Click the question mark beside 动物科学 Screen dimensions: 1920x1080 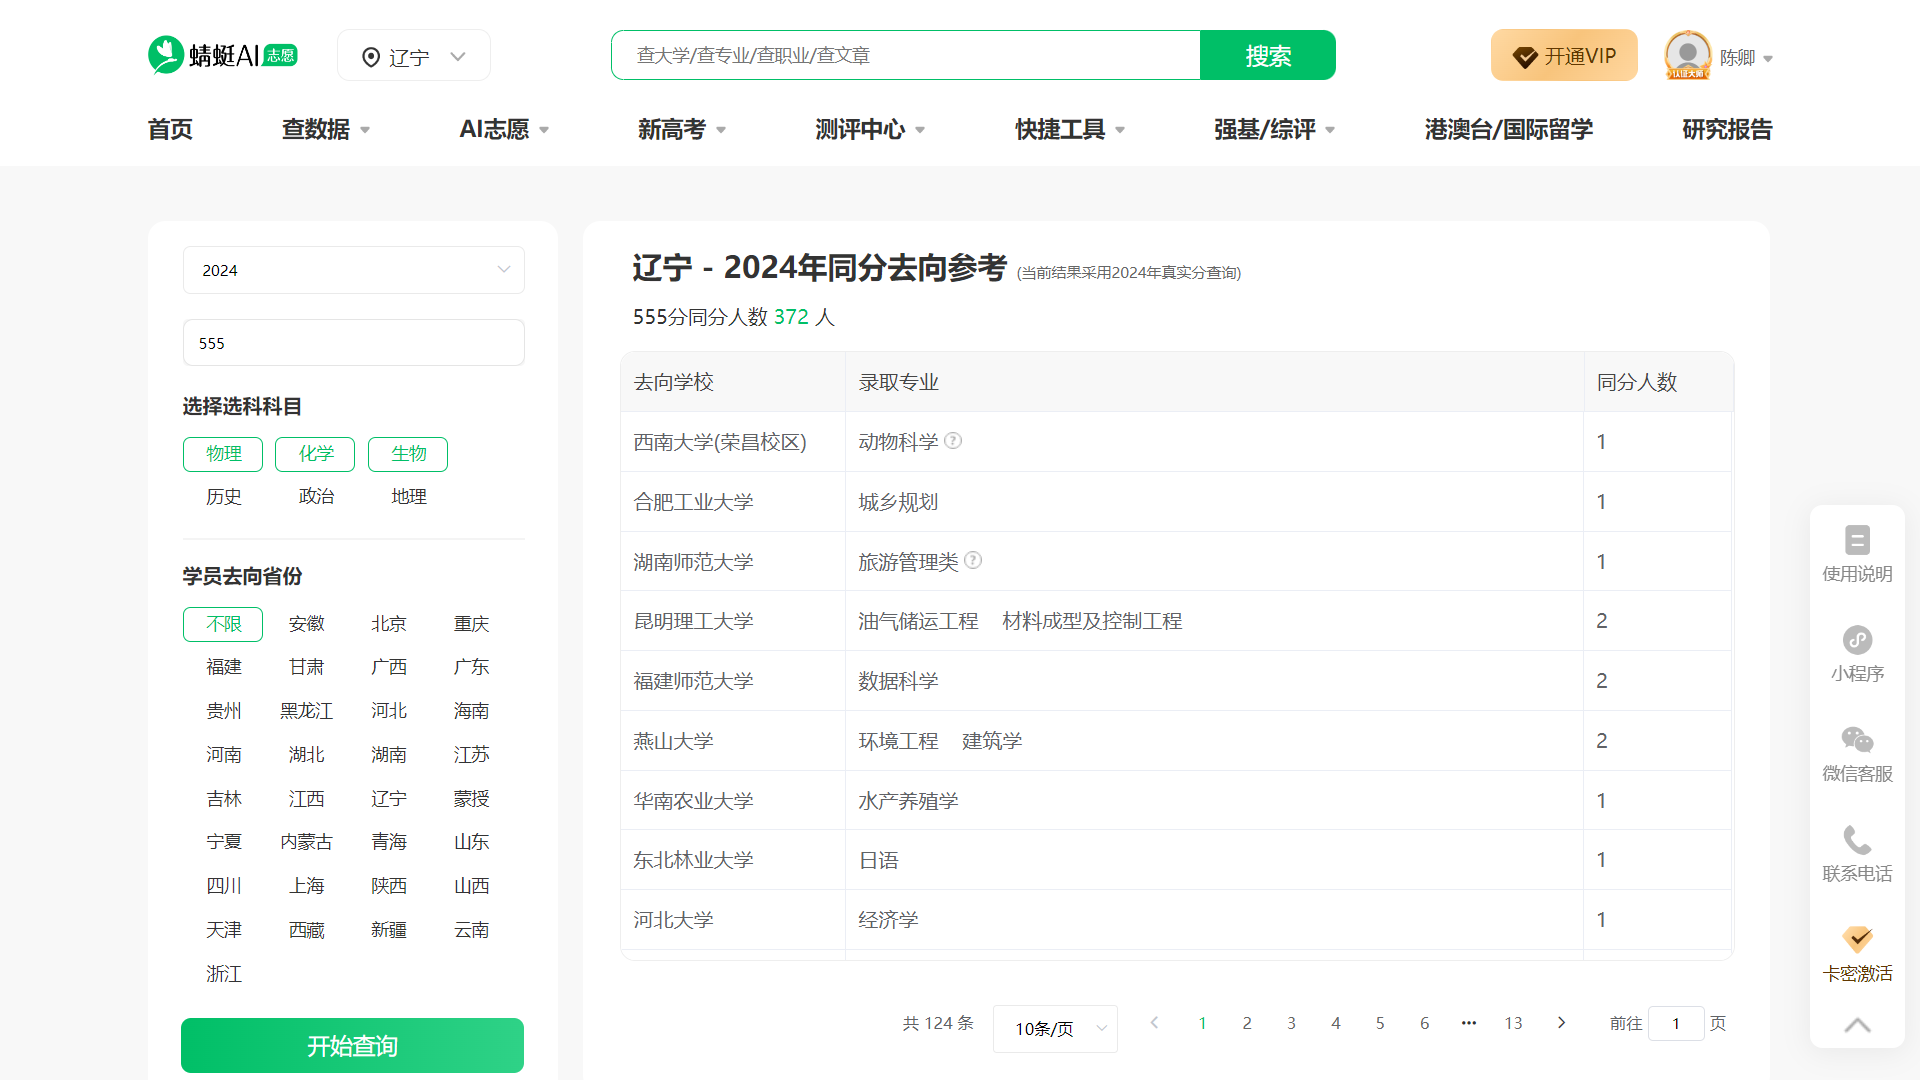tap(953, 441)
